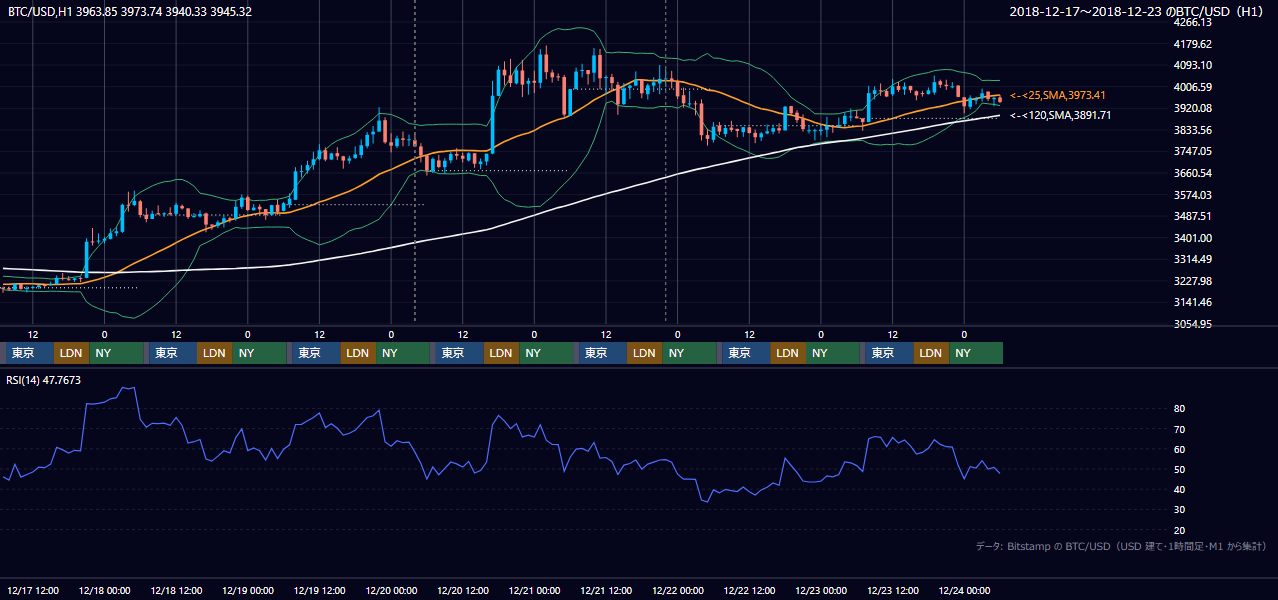1278x600 pixels.
Task: Click RSI scale value 40
Action: tap(1180, 489)
